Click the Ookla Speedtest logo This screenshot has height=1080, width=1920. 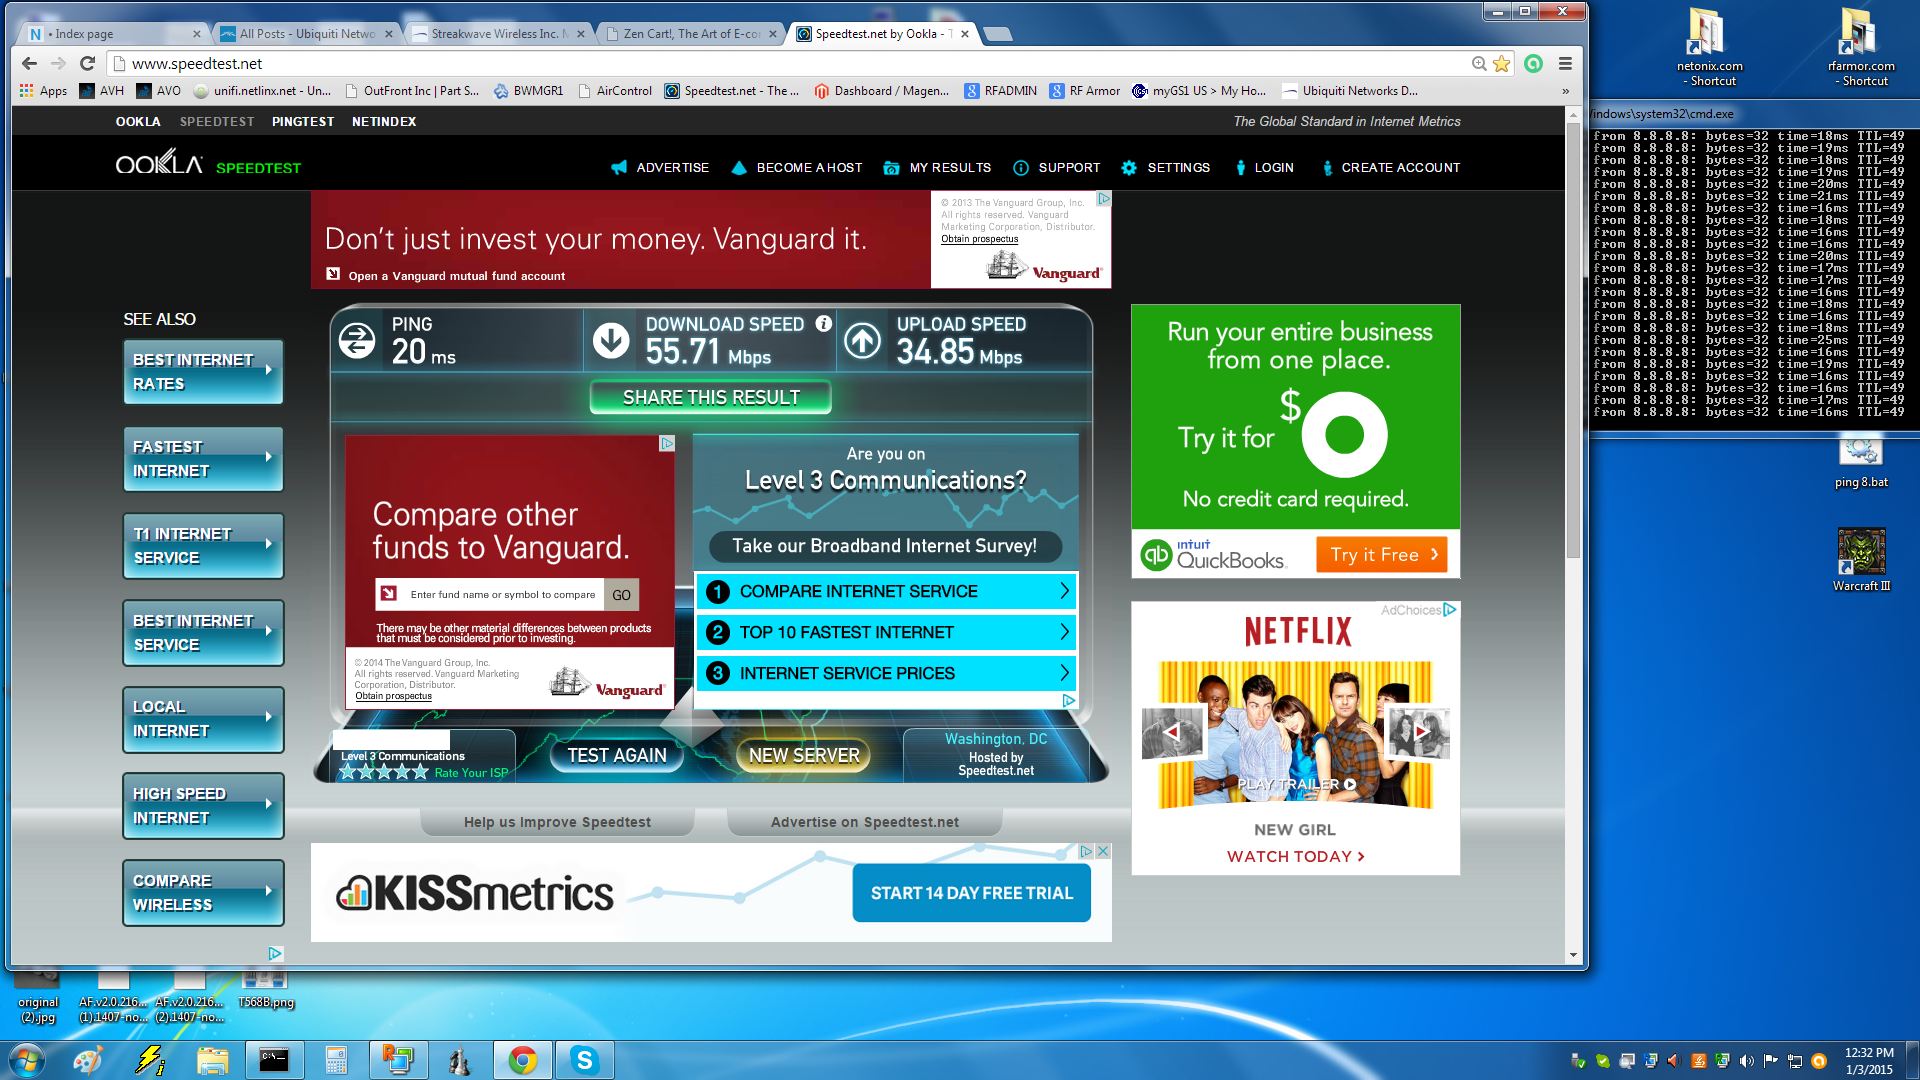pos(208,163)
